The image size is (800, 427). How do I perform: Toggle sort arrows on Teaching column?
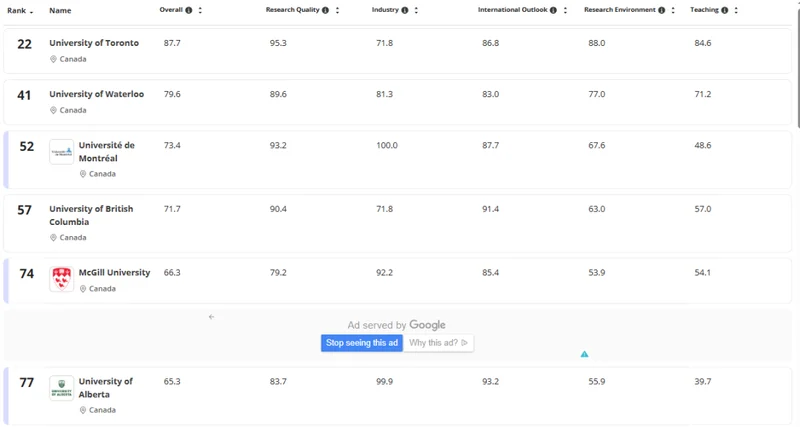[x=736, y=11]
